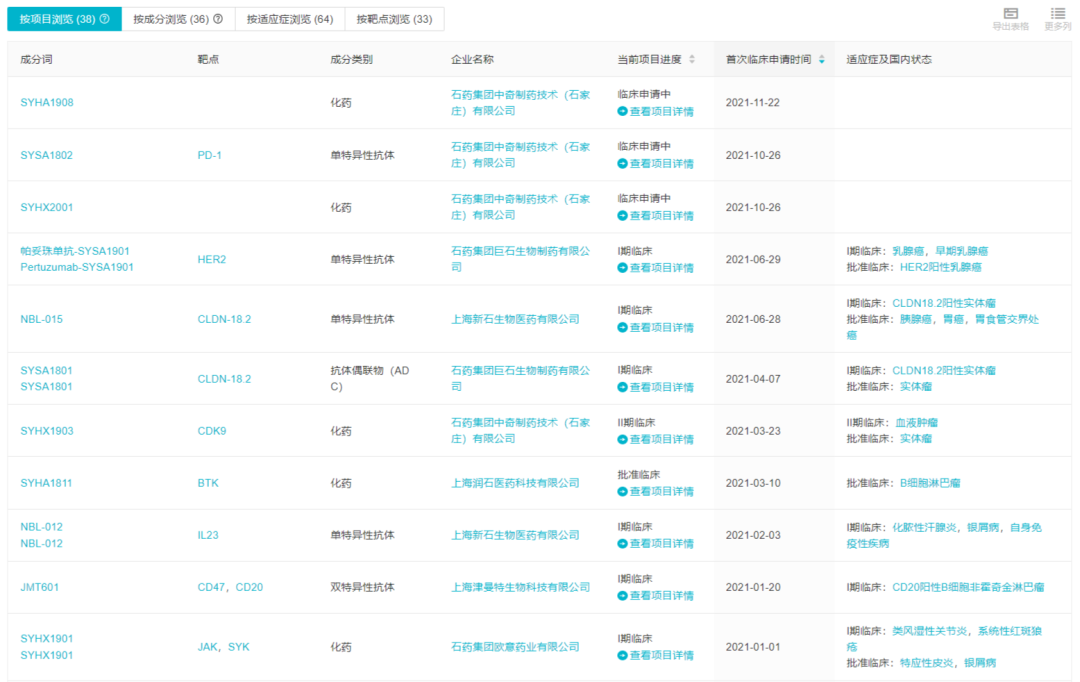Sort by 首次临床申请时间 column arrows
The width and height of the screenshot is (1080, 682).
point(822,60)
